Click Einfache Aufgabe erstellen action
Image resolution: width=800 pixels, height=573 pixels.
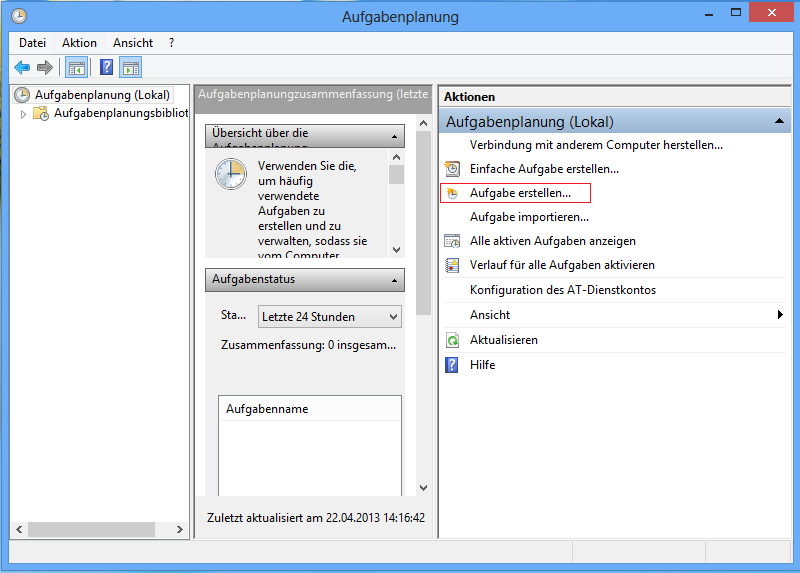coord(544,169)
